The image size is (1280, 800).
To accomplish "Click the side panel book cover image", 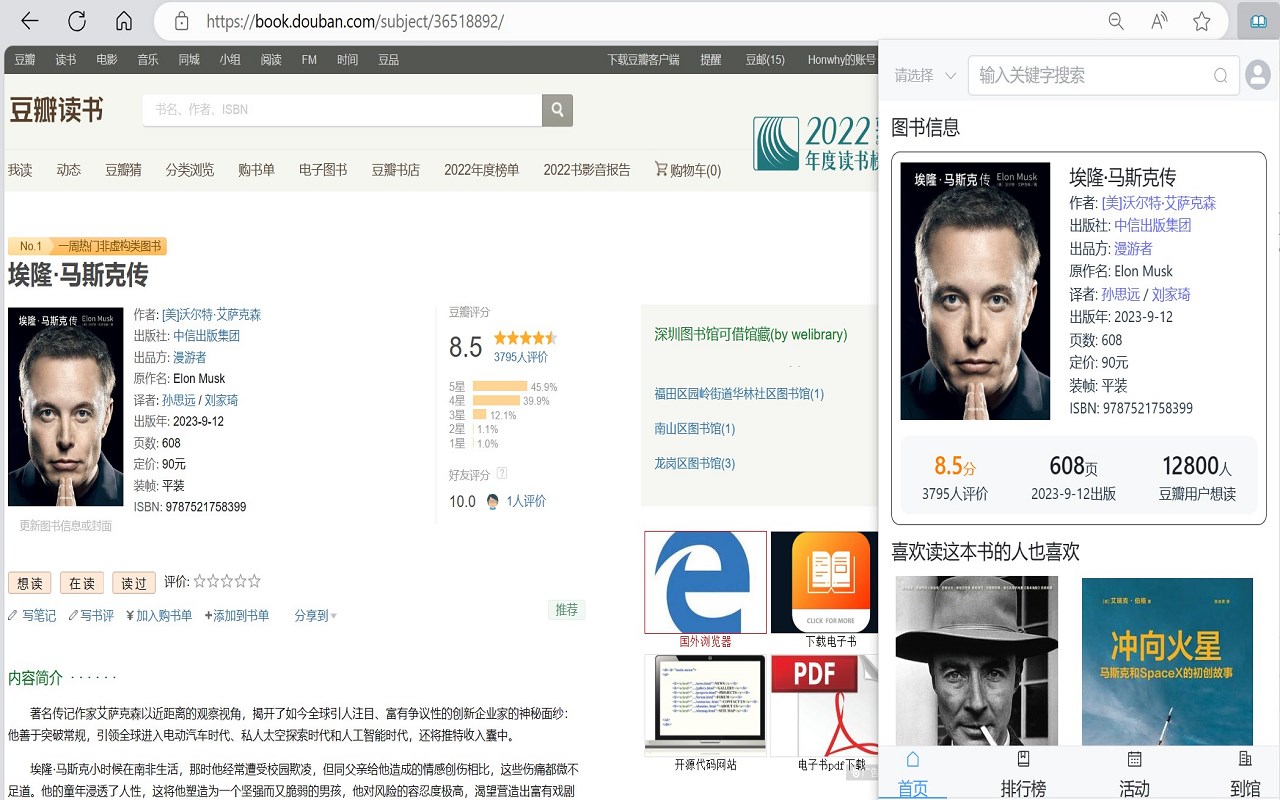I will tap(975, 291).
